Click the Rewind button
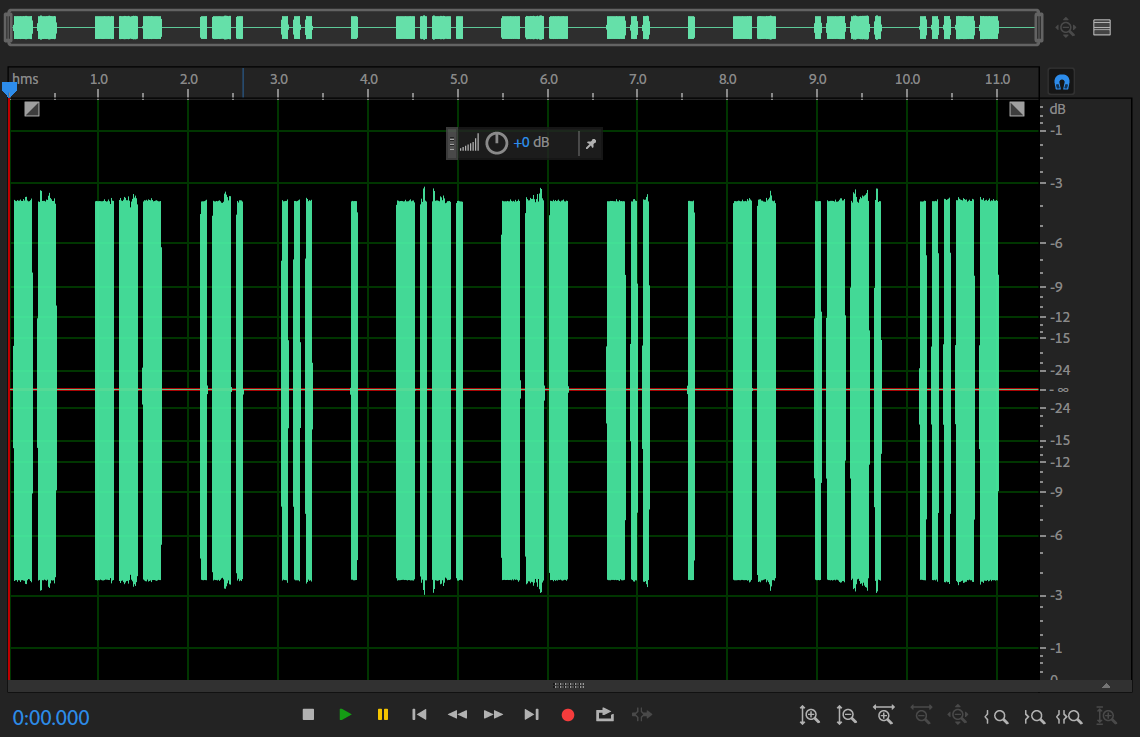This screenshot has width=1140, height=737. [457, 715]
